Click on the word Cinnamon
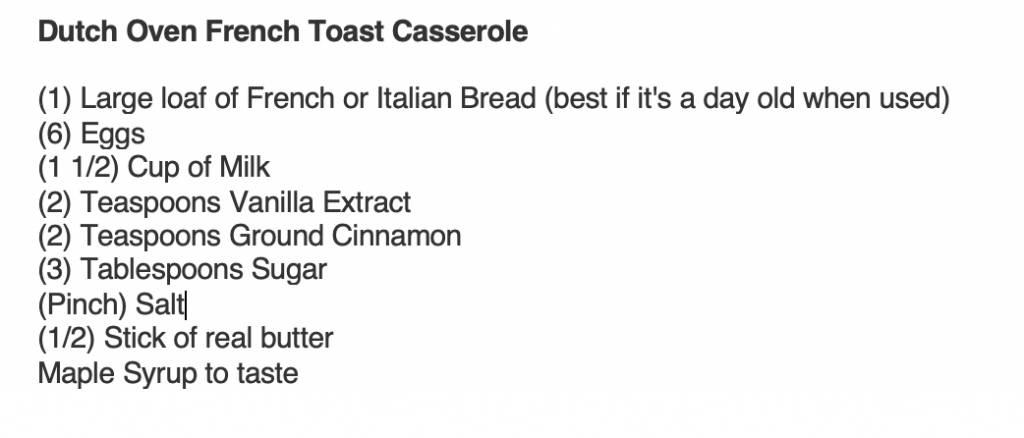 pyautogui.click(x=396, y=236)
